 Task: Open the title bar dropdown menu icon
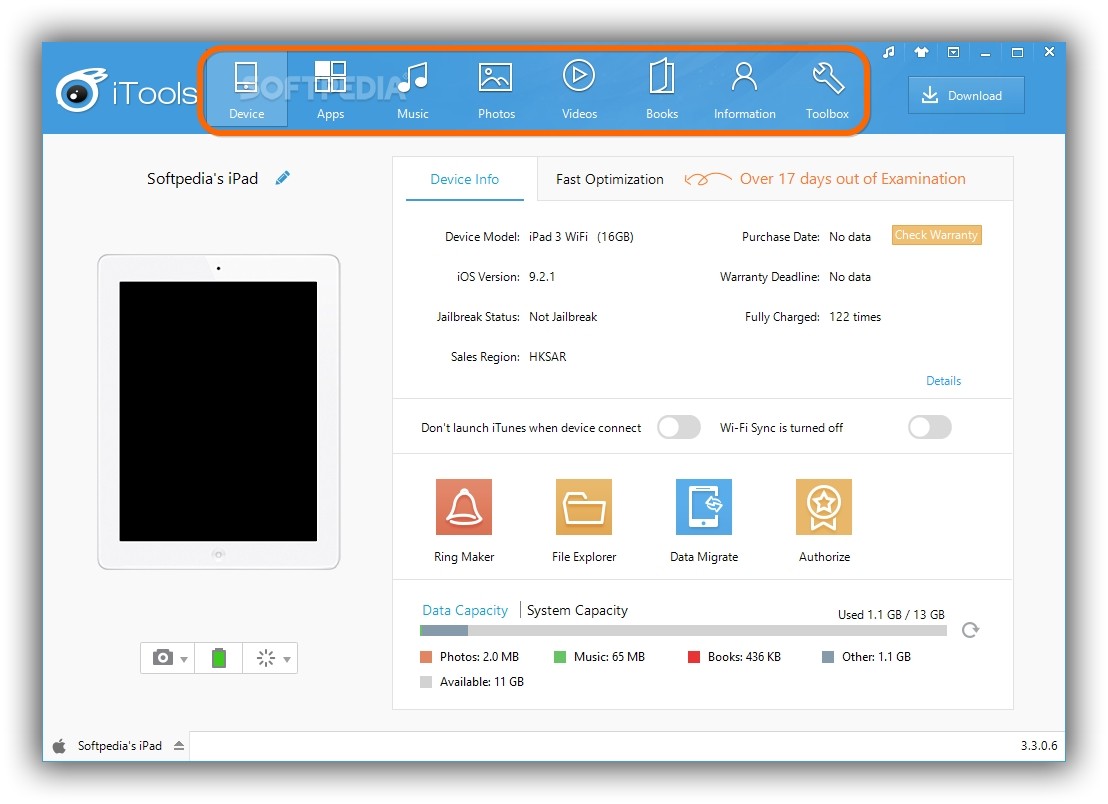tap(953, 52)
